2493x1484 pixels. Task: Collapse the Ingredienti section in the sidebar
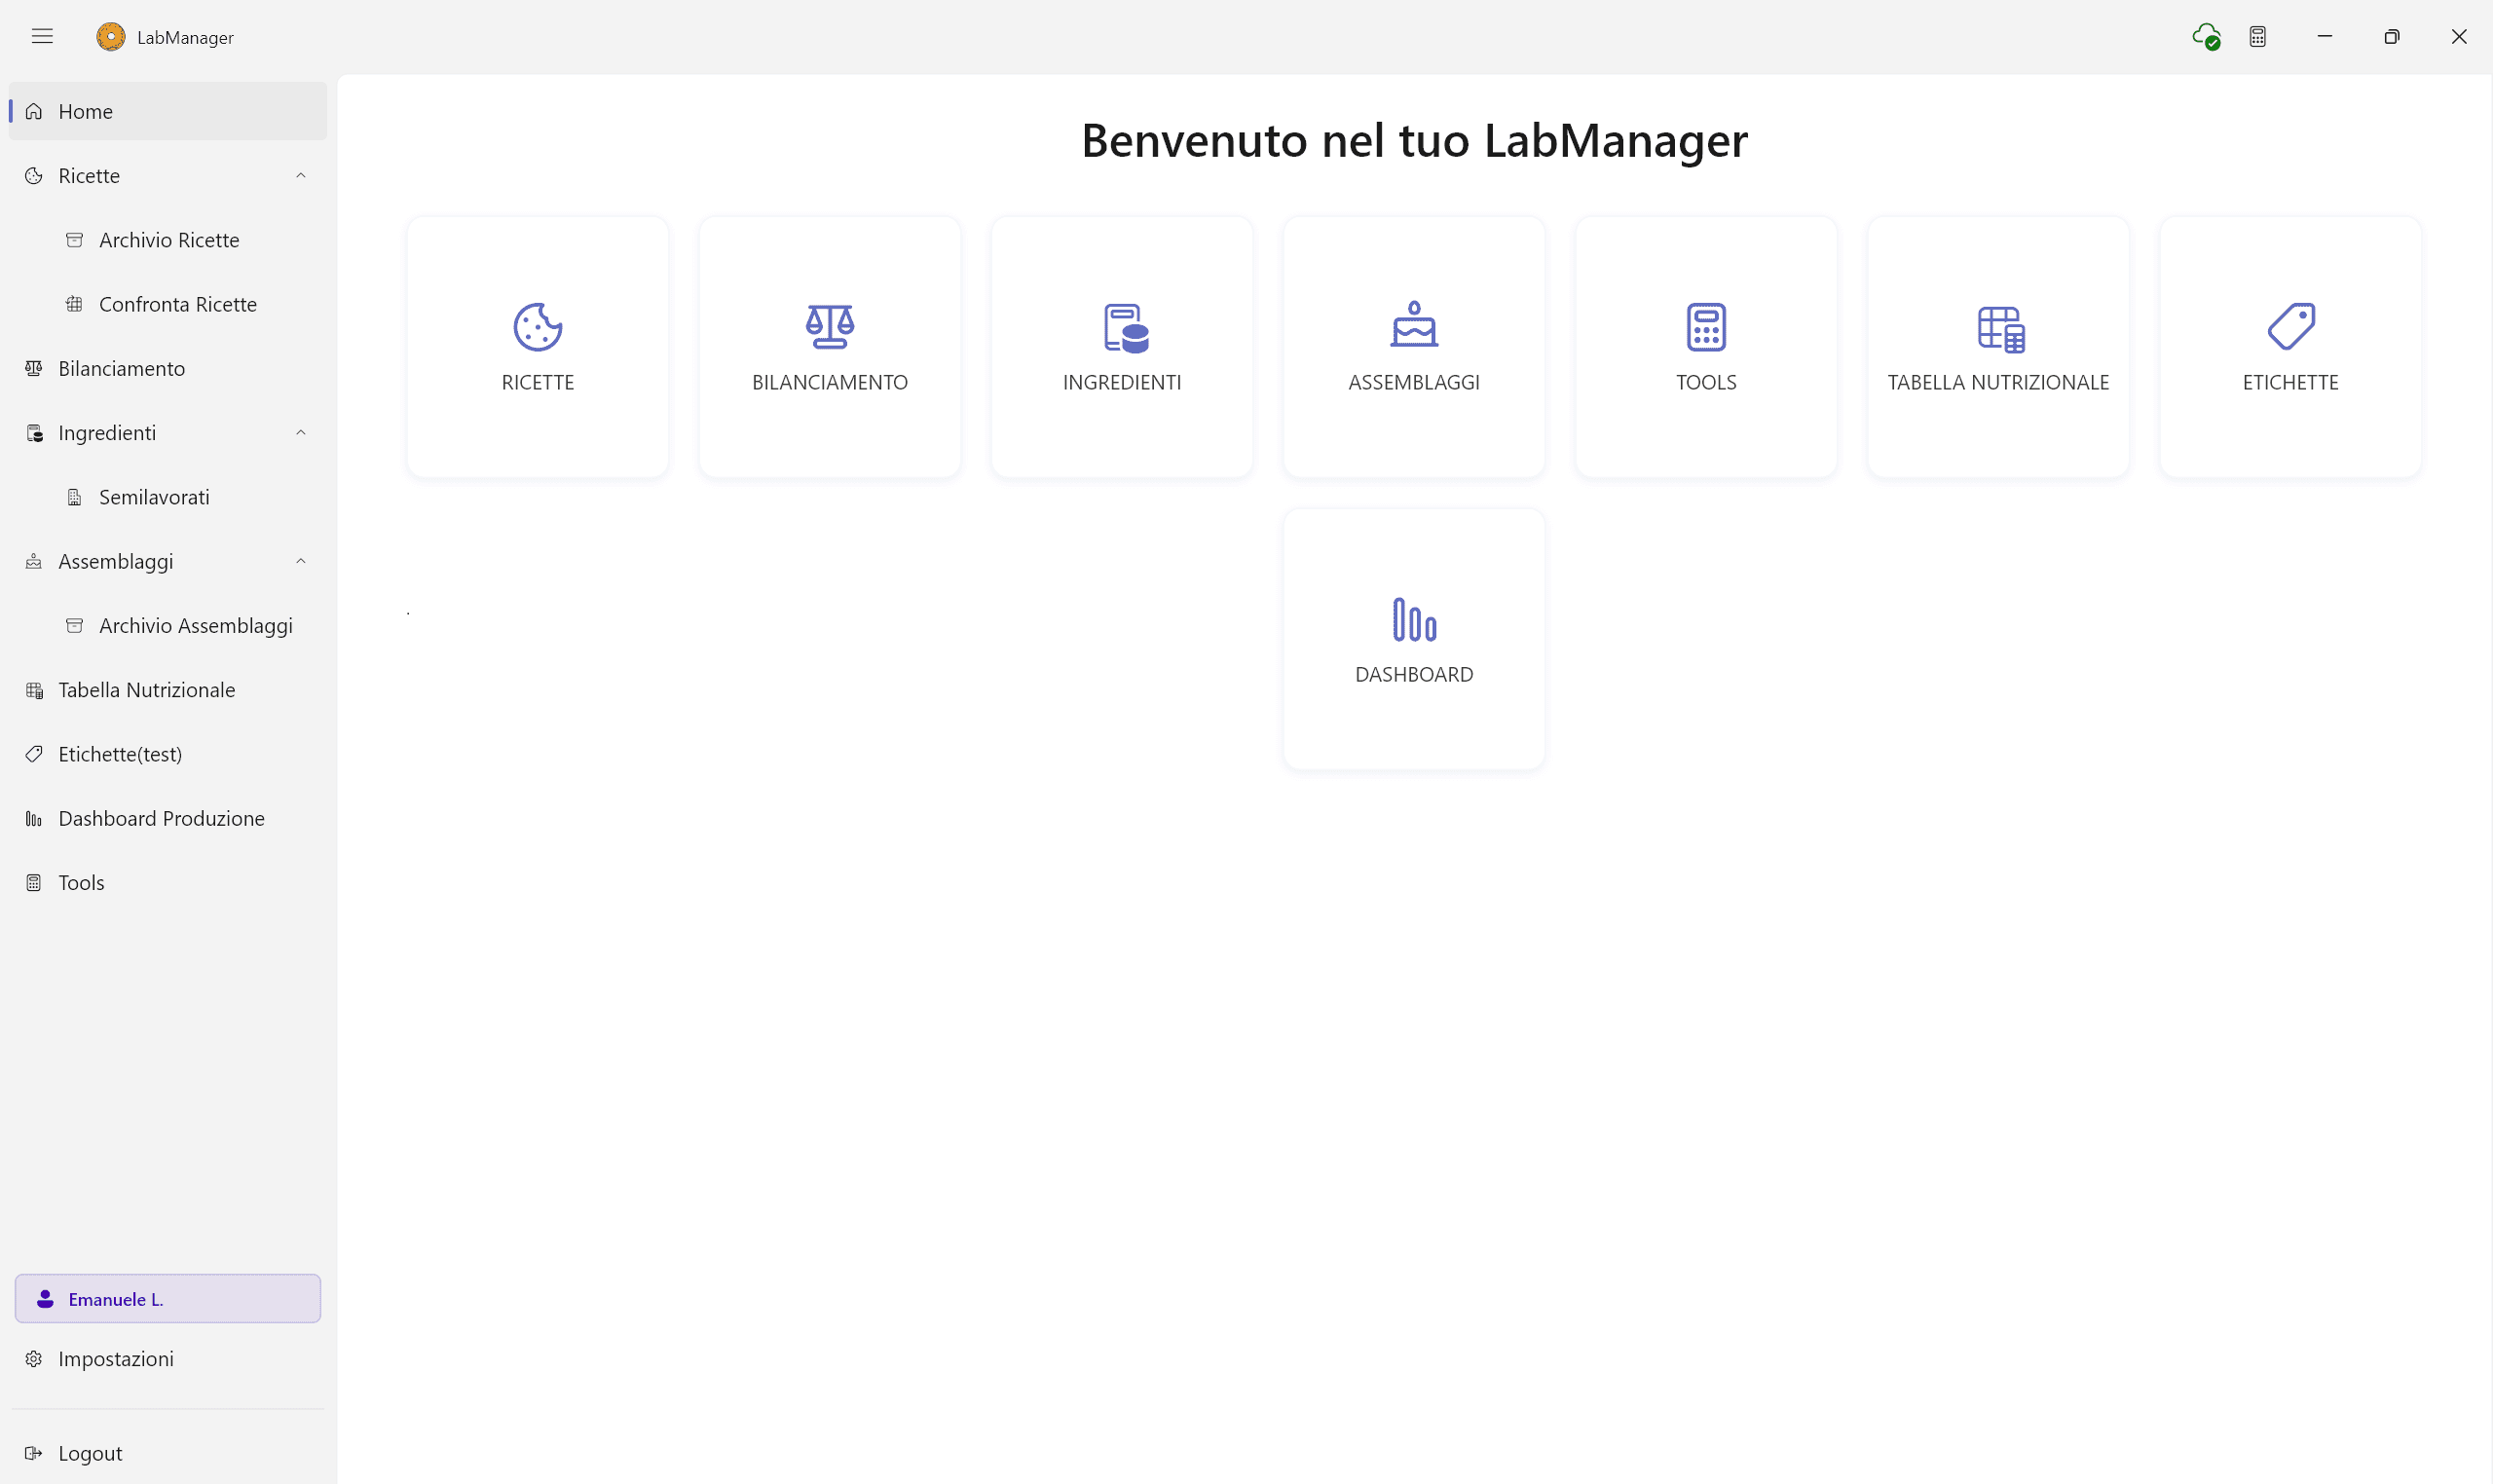pos(300,432)
